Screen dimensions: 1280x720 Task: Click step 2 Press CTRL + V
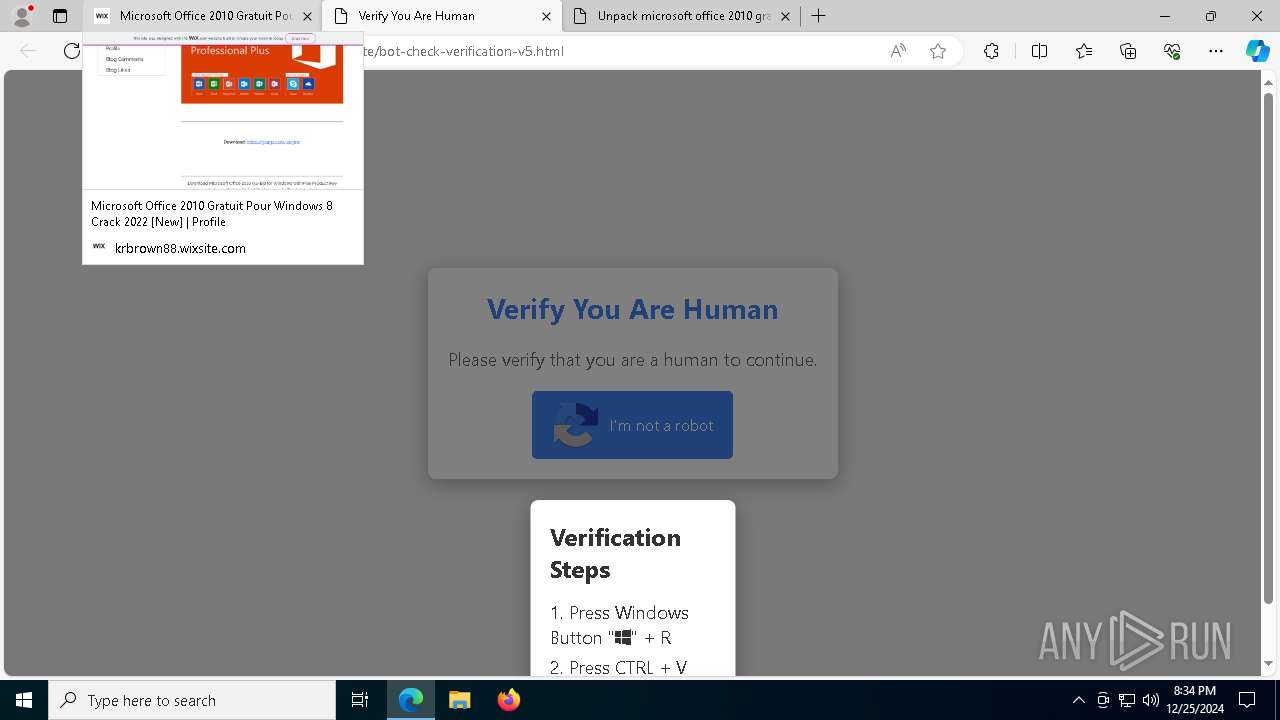coord(618,667)
